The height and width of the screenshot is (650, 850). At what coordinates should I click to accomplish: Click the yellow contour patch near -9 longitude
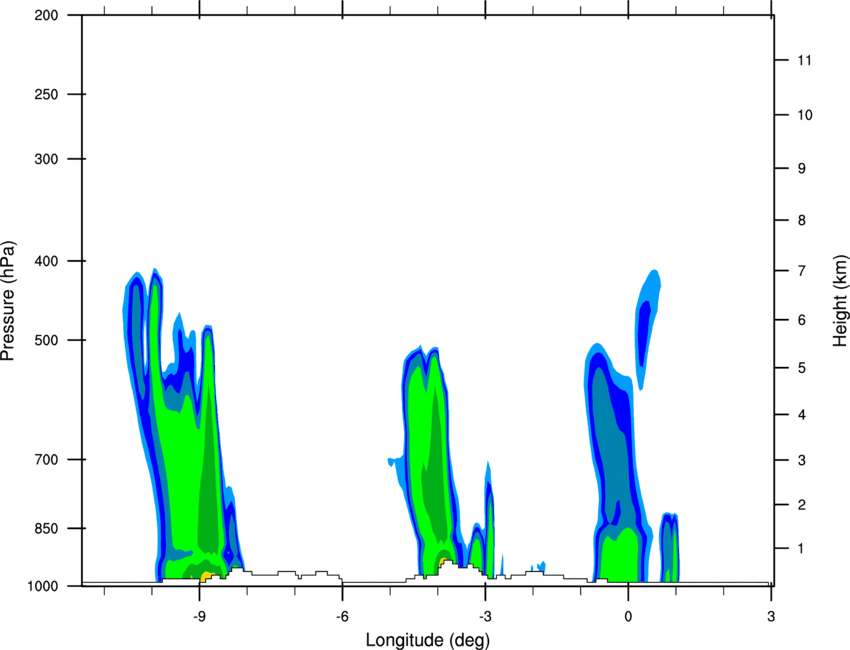coord(207,576)
